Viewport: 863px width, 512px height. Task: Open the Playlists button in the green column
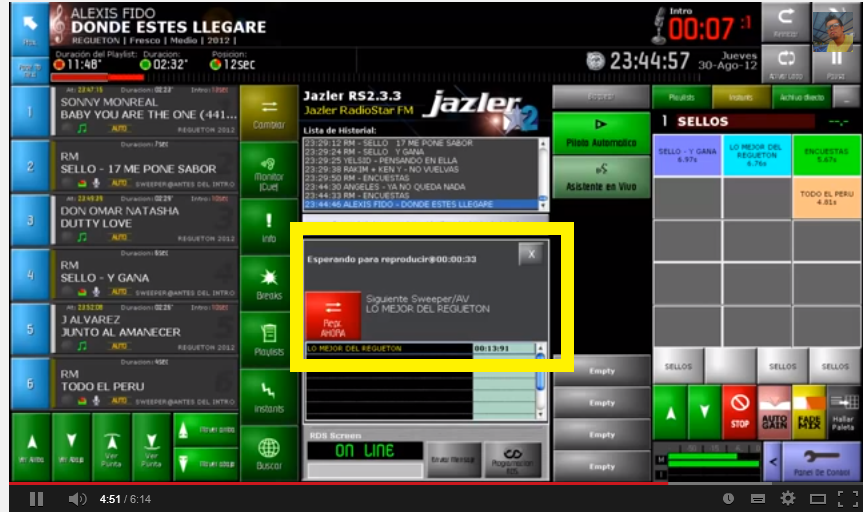point(269,340)
